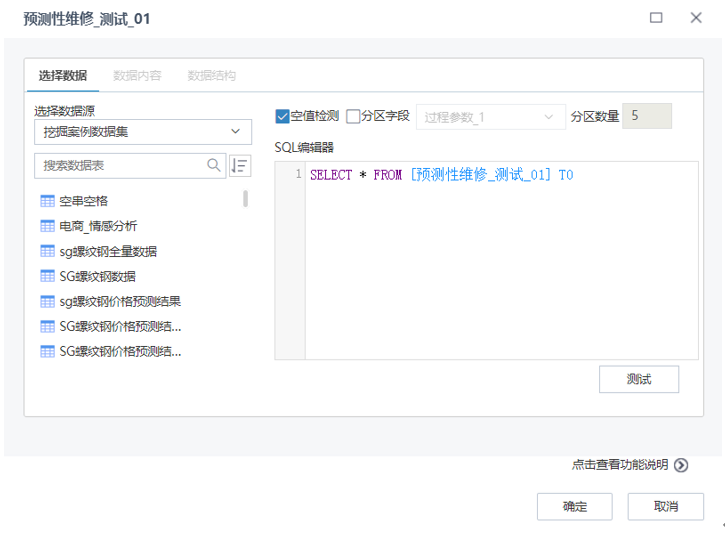Click the table list scrollbar
The image size is (725, 533).
[246, 198]
